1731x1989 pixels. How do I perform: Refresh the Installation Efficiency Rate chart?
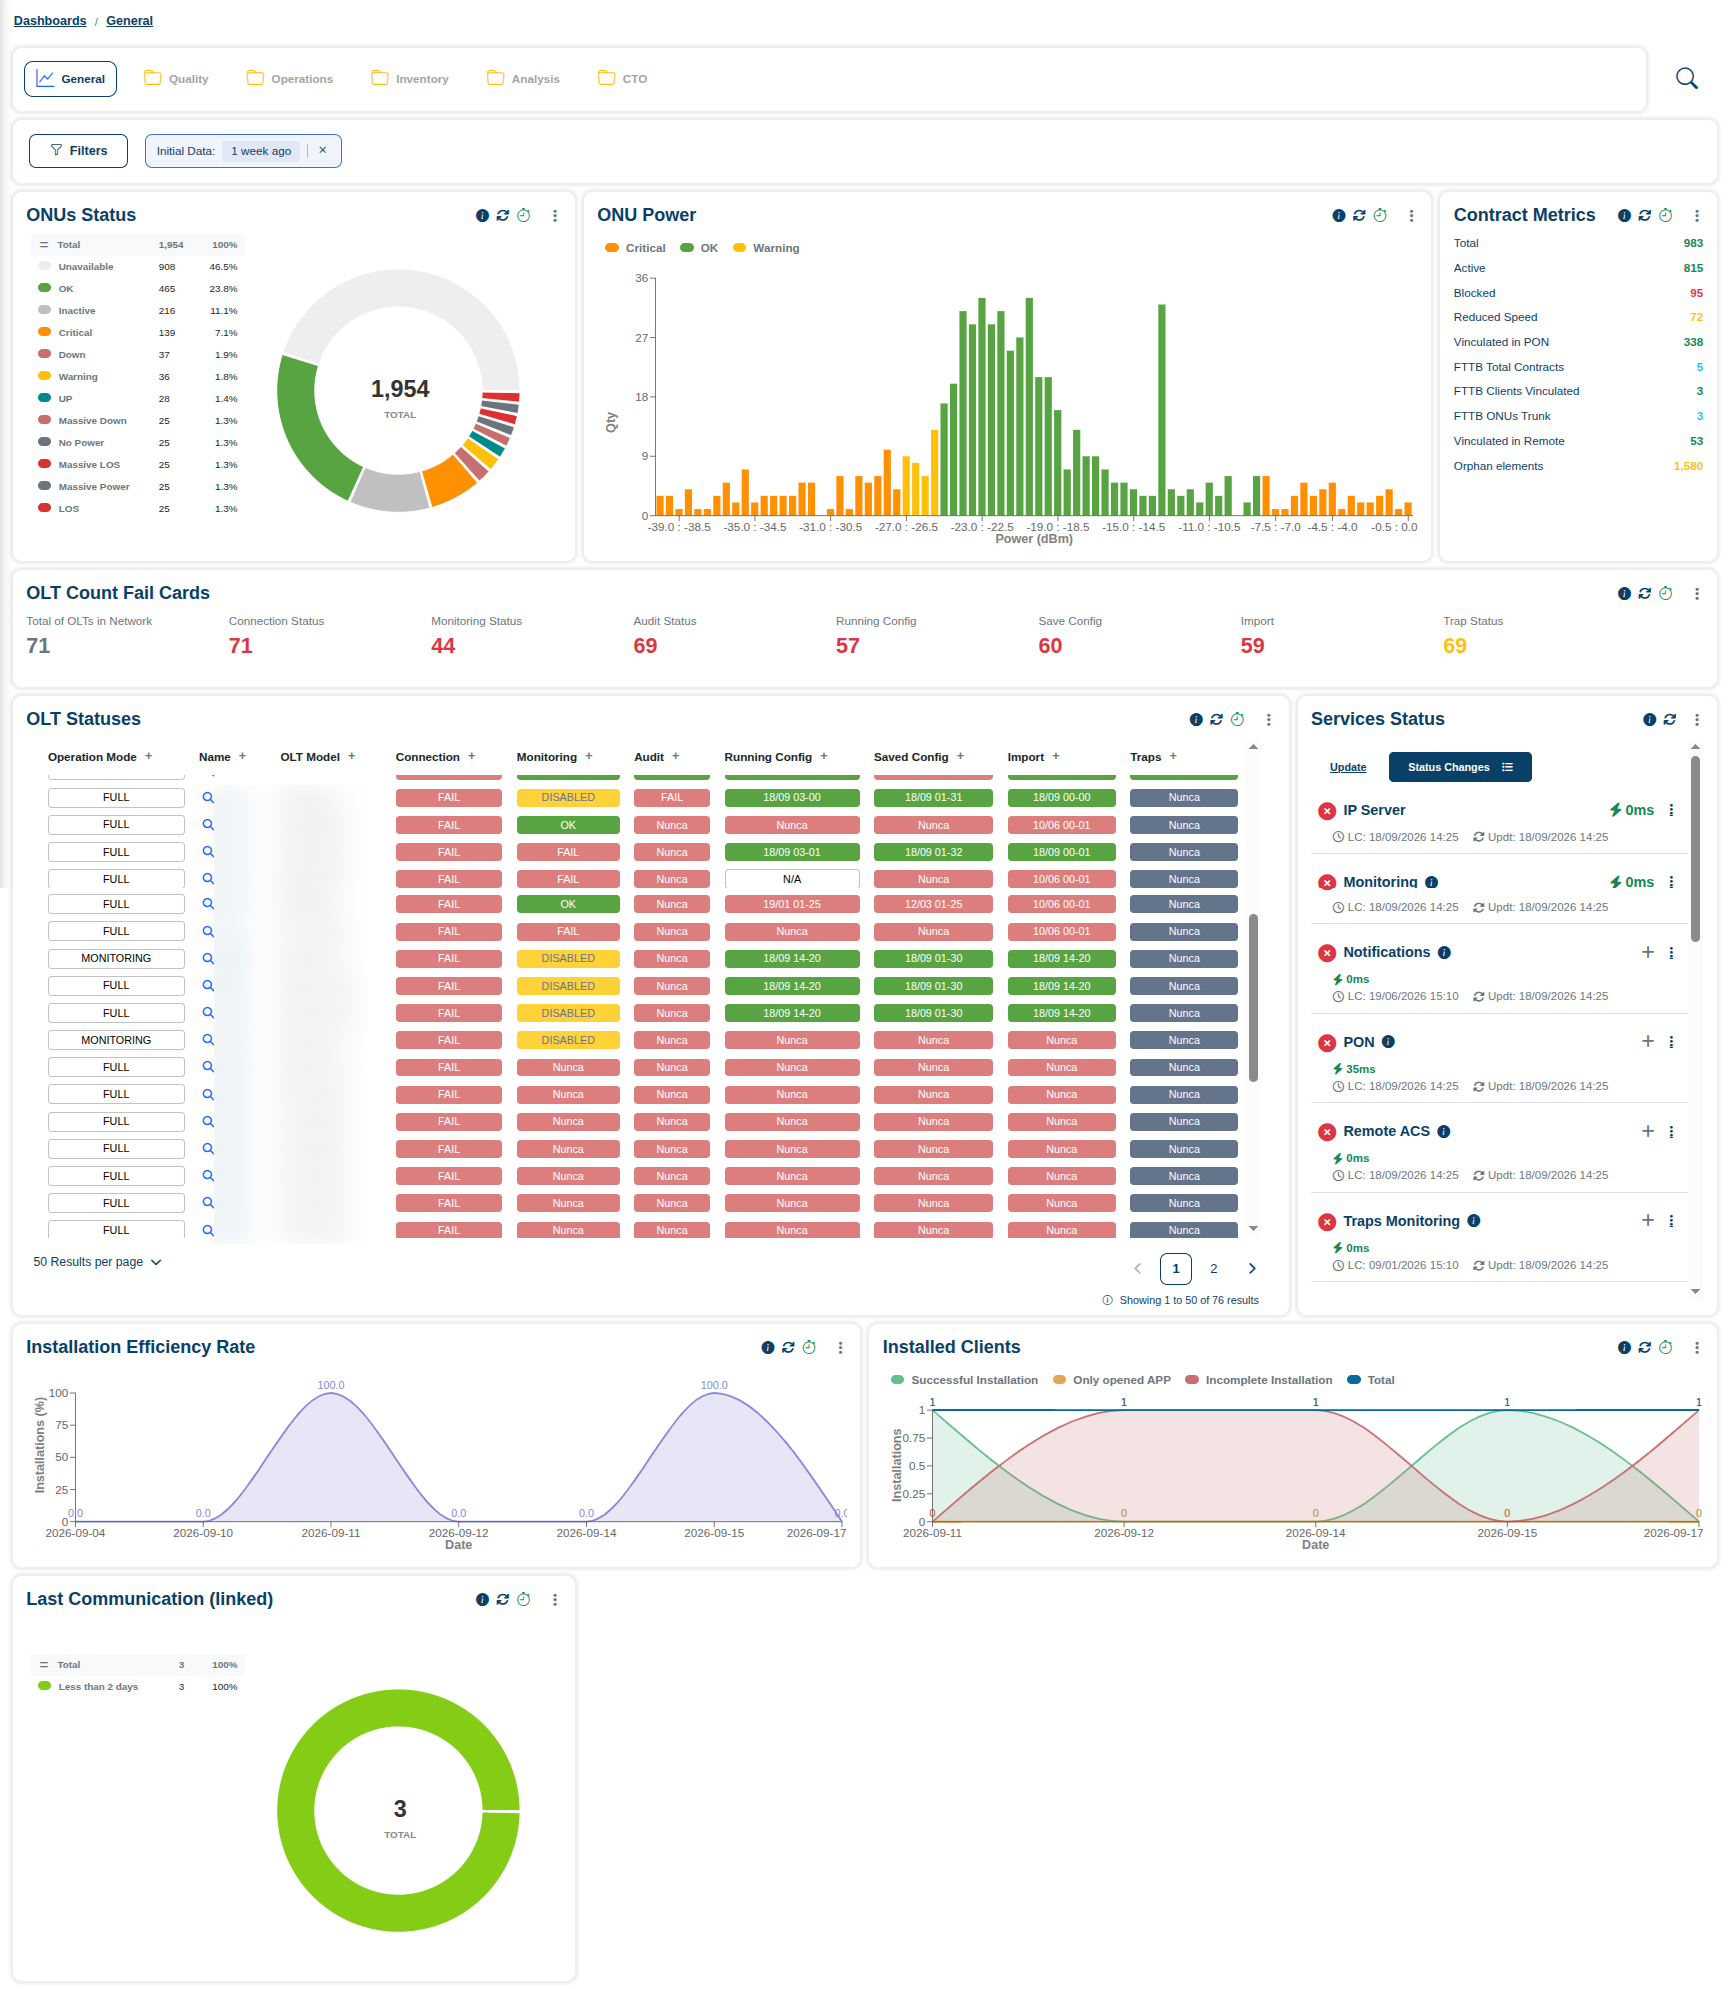point(788,1347)
